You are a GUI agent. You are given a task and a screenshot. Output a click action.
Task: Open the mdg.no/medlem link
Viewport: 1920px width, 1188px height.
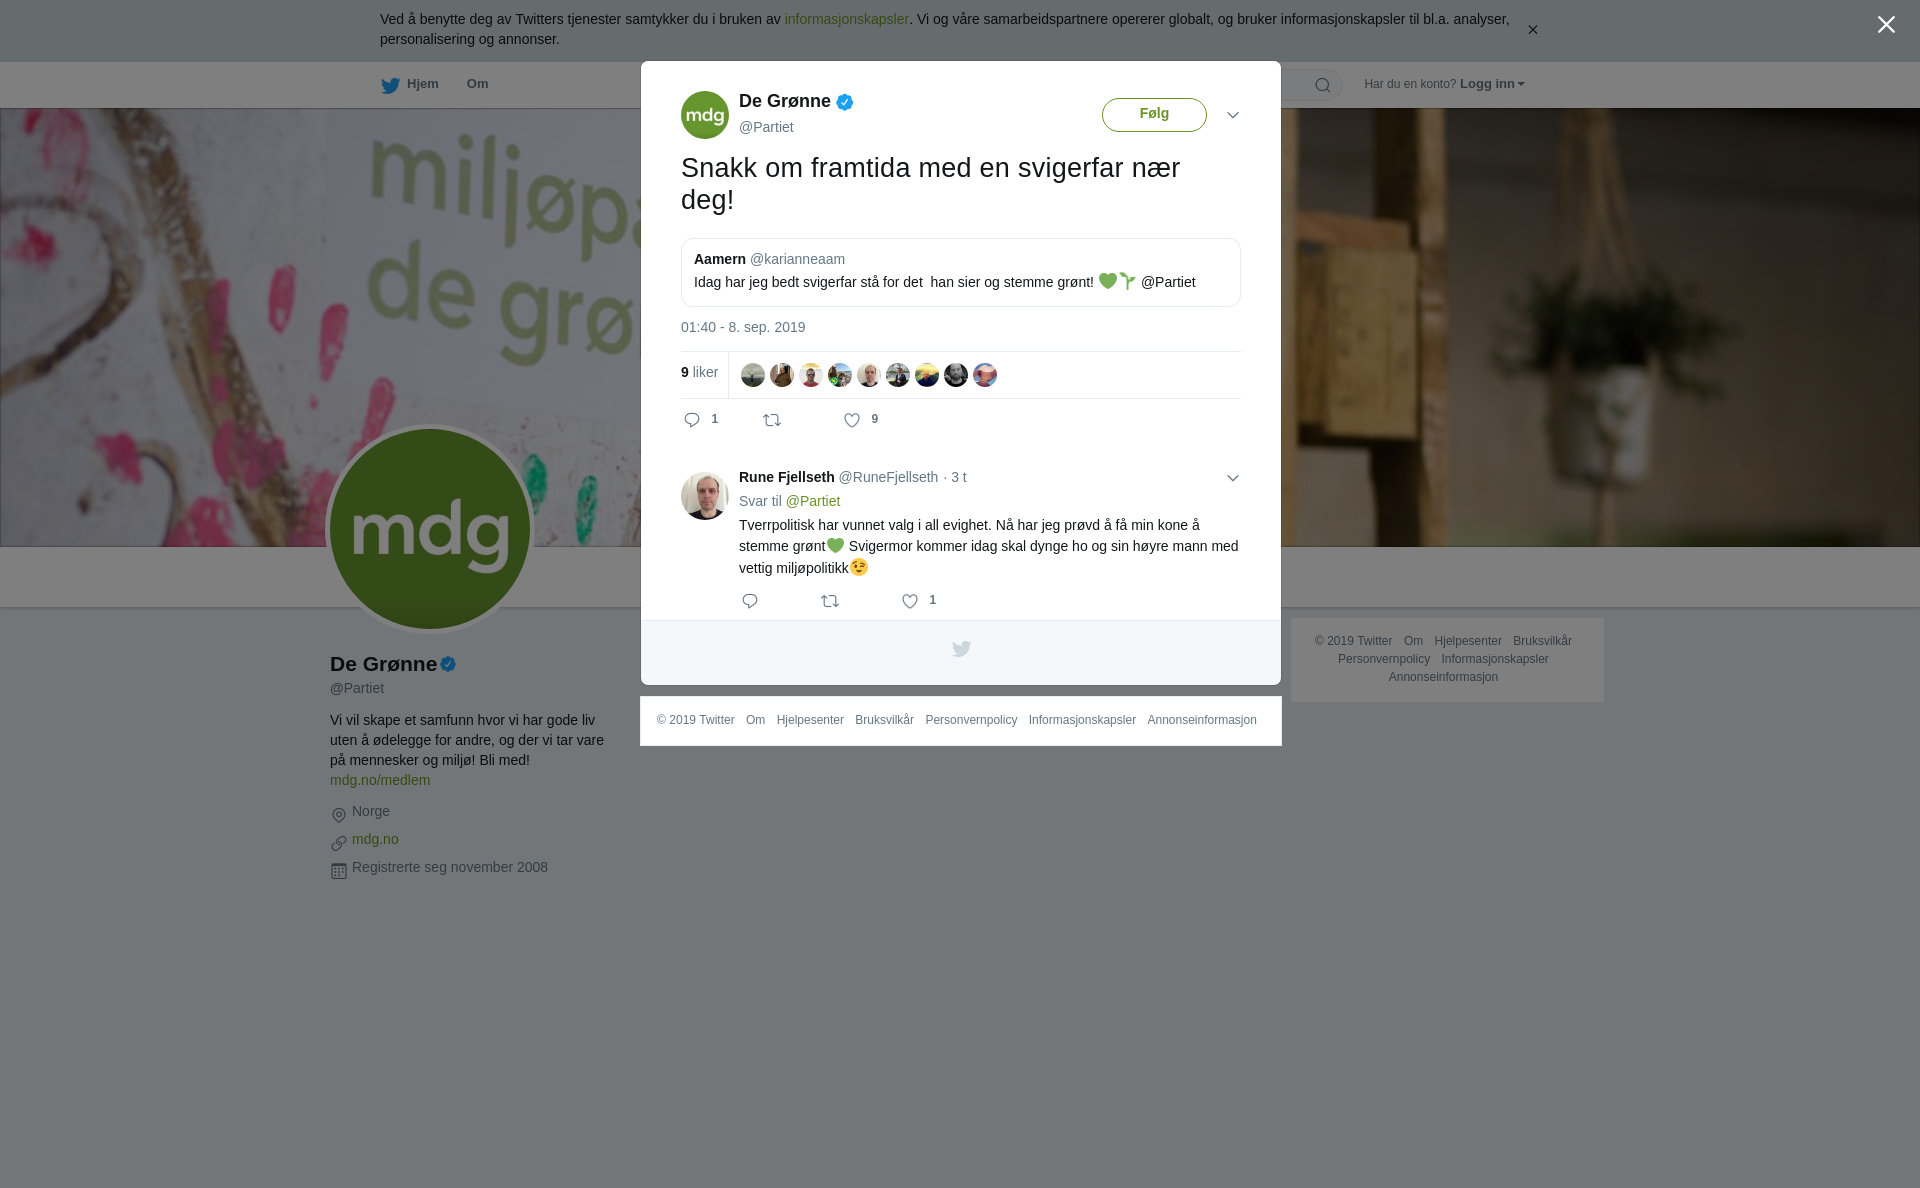tap(380, 780)
